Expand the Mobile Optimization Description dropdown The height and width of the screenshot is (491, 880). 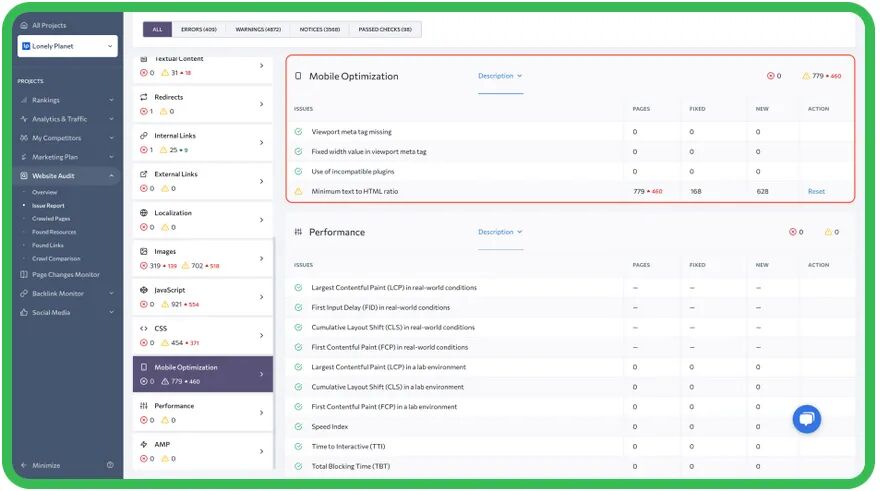(x=500, y=76)
